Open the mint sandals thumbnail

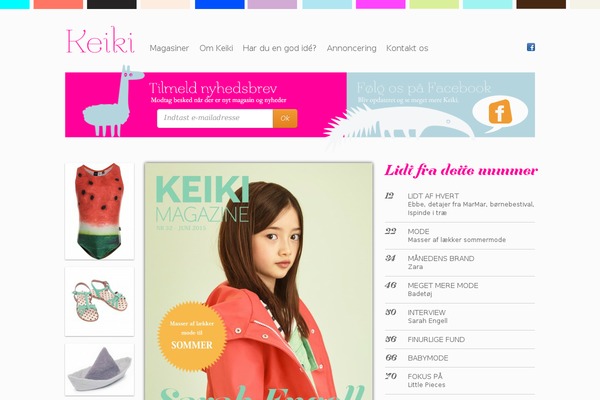tap(99, 302)
